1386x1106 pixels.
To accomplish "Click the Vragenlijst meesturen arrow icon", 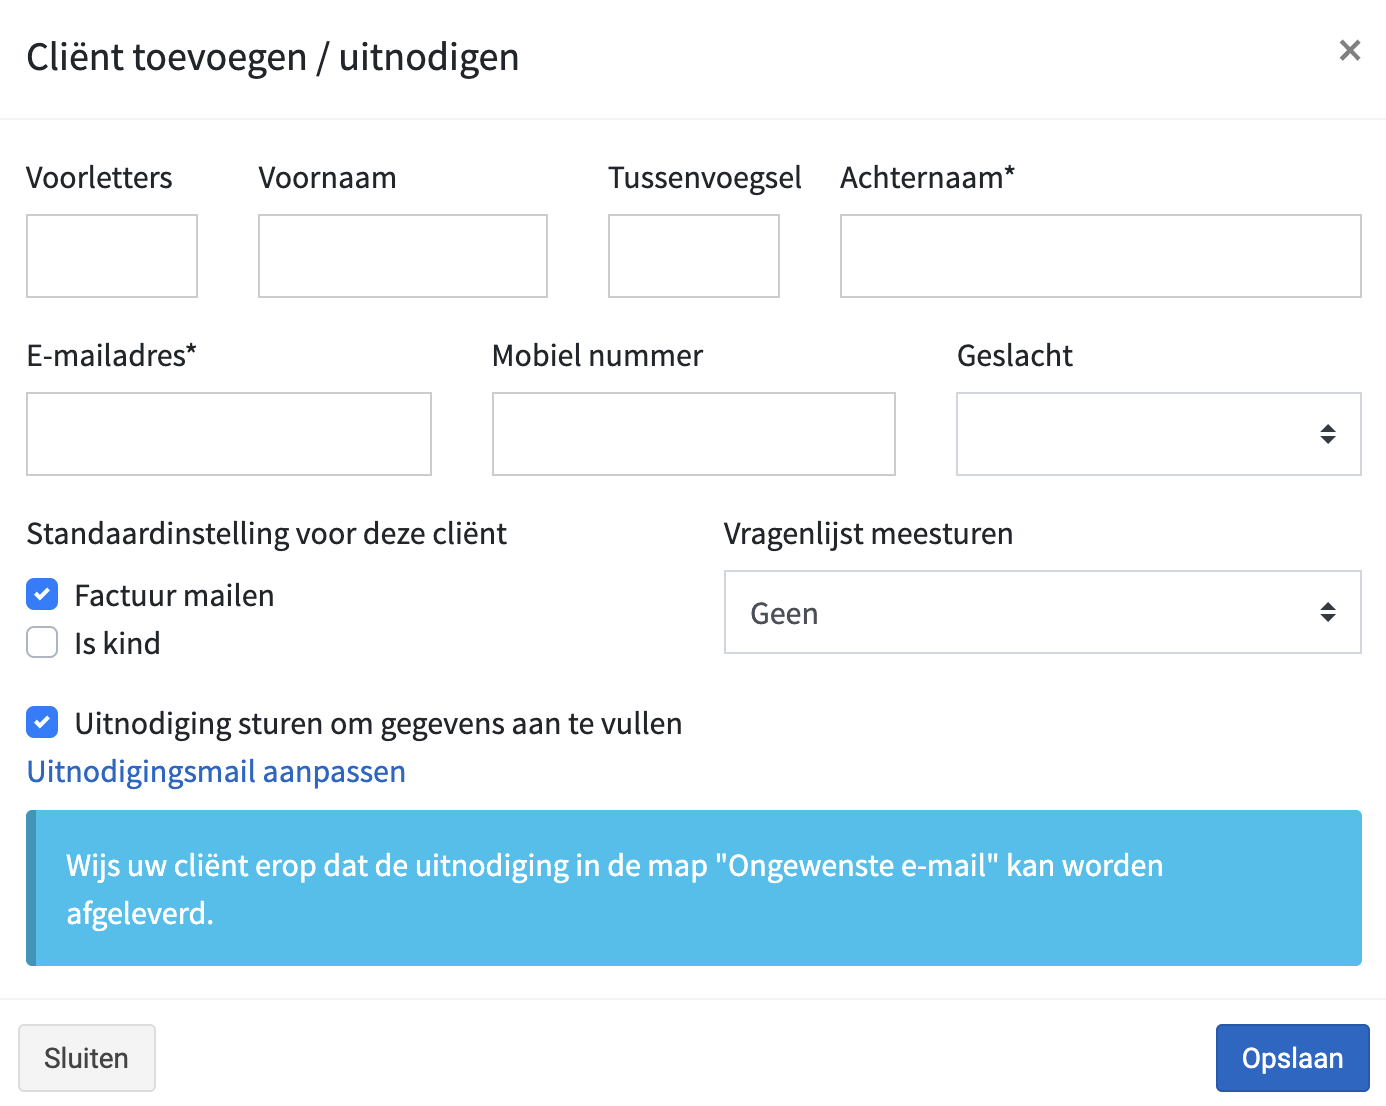I will [1328, 612].
